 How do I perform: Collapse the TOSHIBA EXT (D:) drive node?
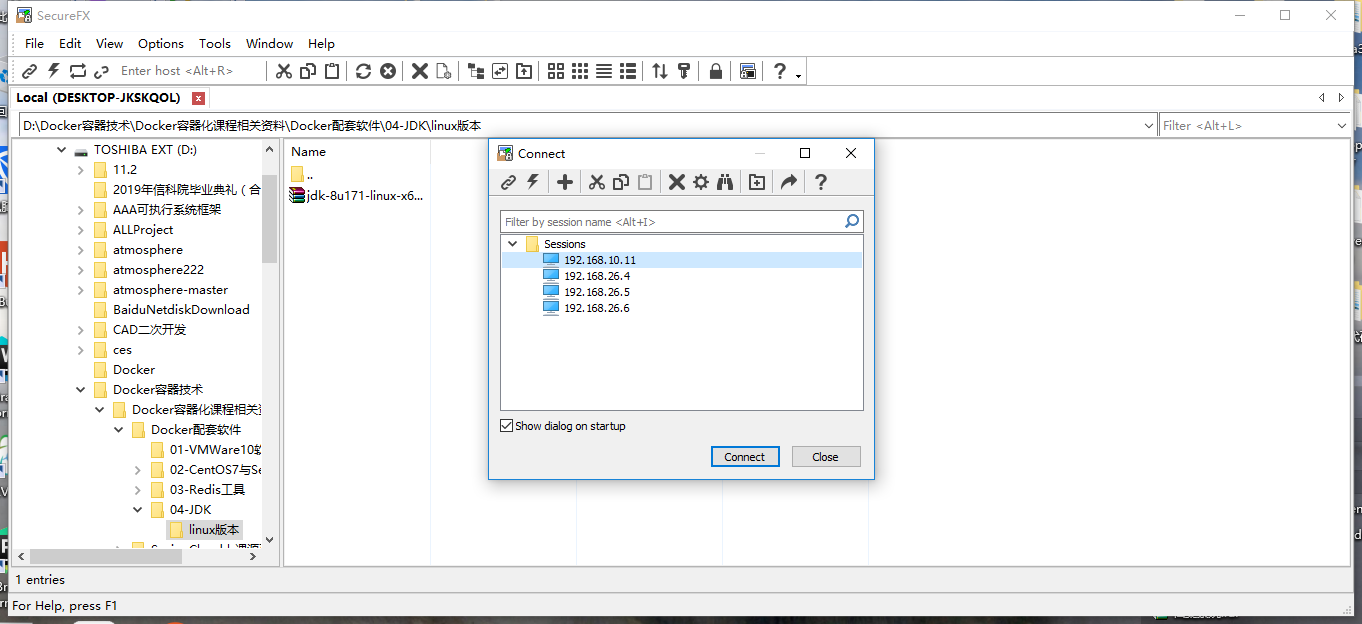click(62, 150)
